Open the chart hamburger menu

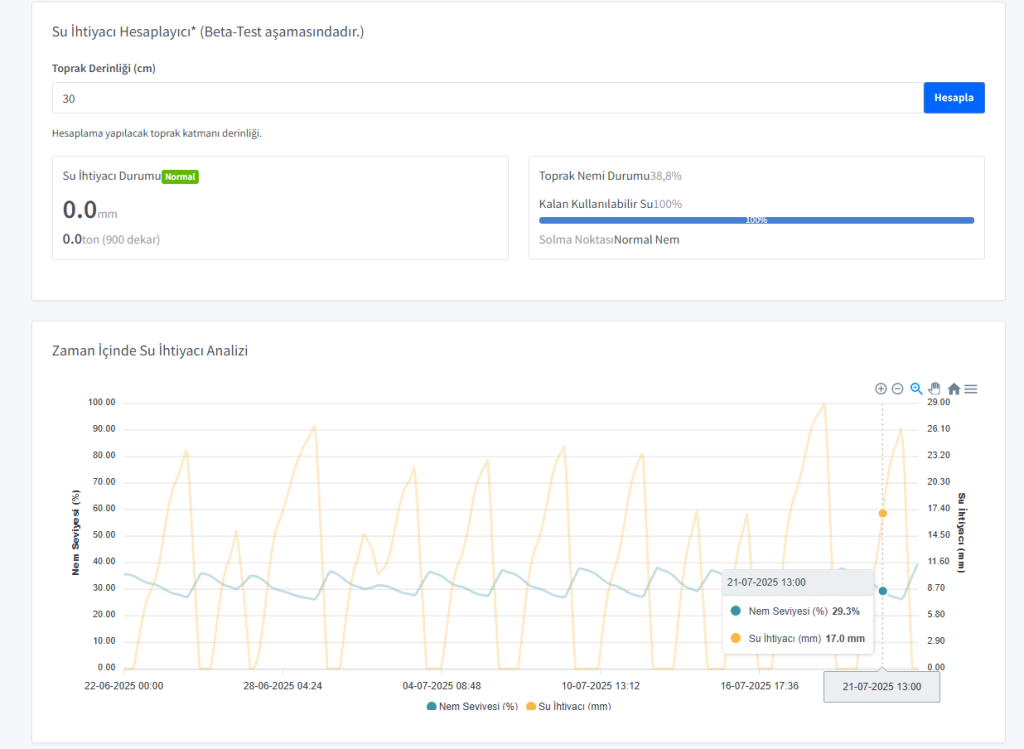(971, 389)
